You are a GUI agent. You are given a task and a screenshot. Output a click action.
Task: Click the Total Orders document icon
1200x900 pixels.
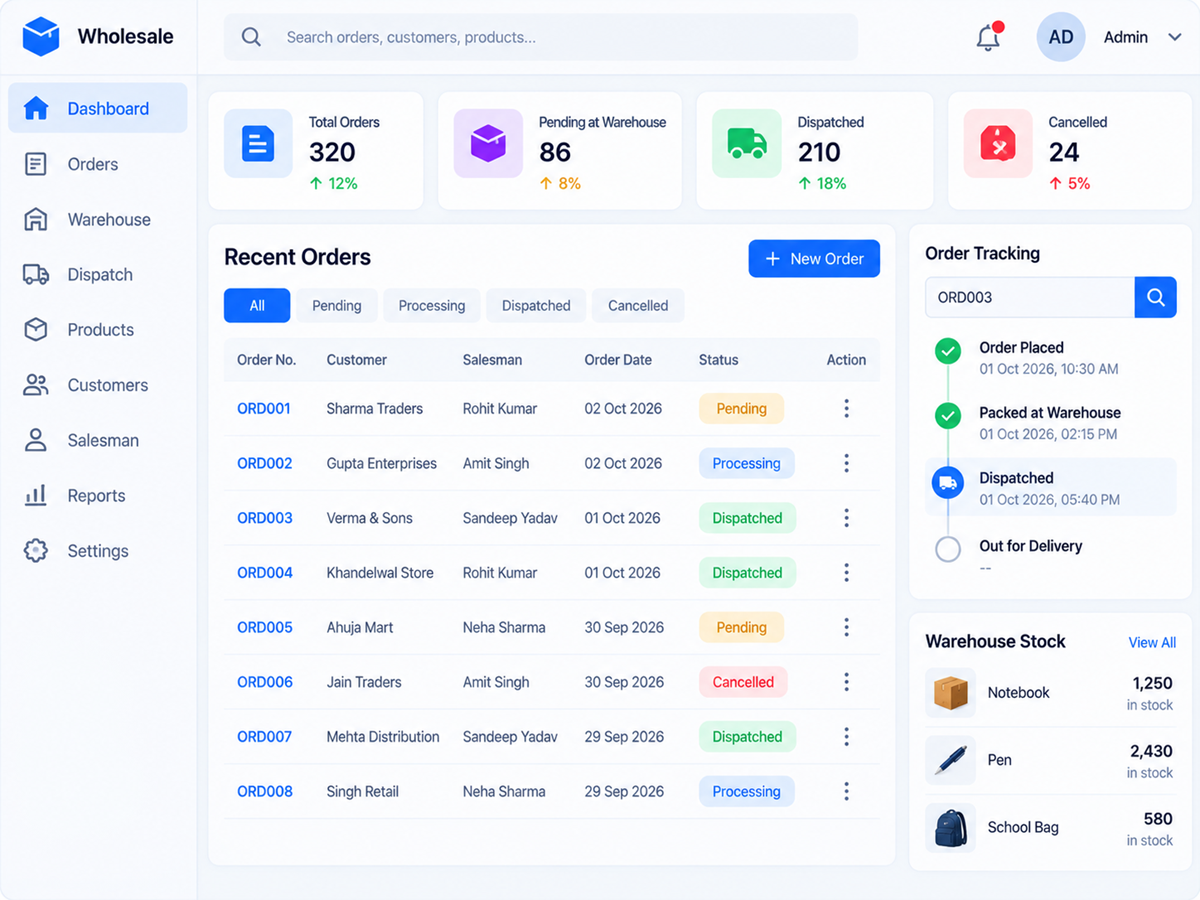(258, 144)
